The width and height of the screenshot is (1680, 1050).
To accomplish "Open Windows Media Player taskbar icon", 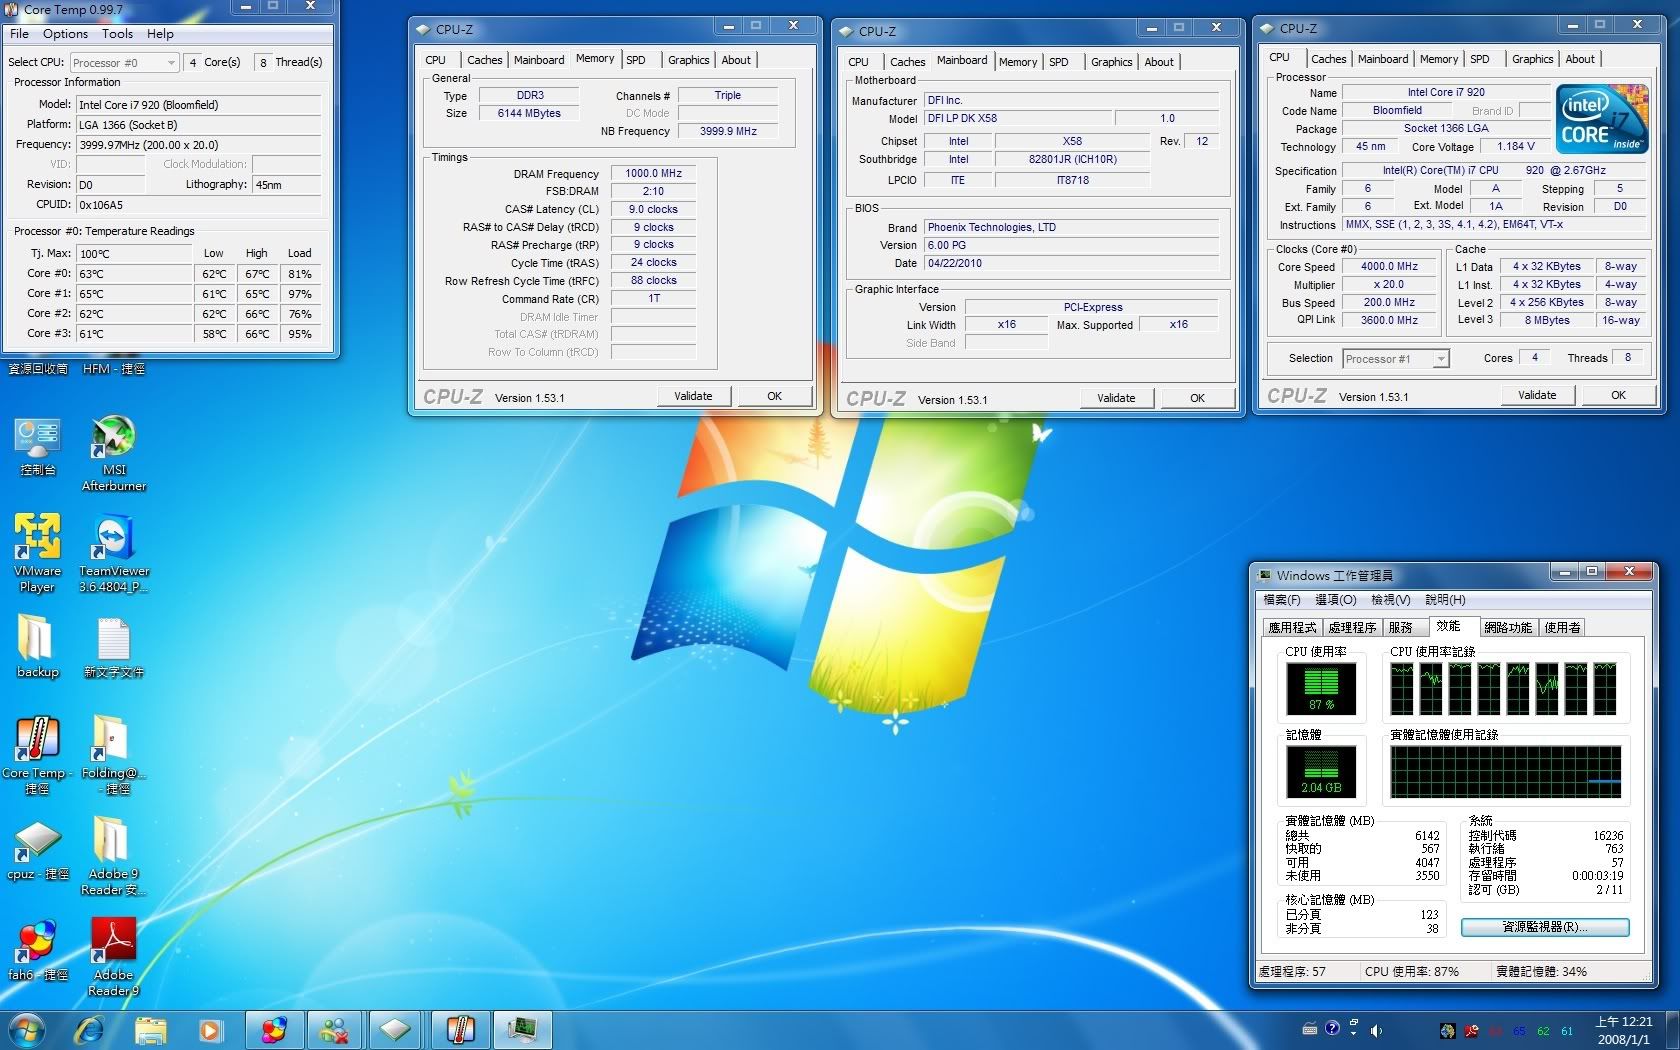I will (210, 1029).
